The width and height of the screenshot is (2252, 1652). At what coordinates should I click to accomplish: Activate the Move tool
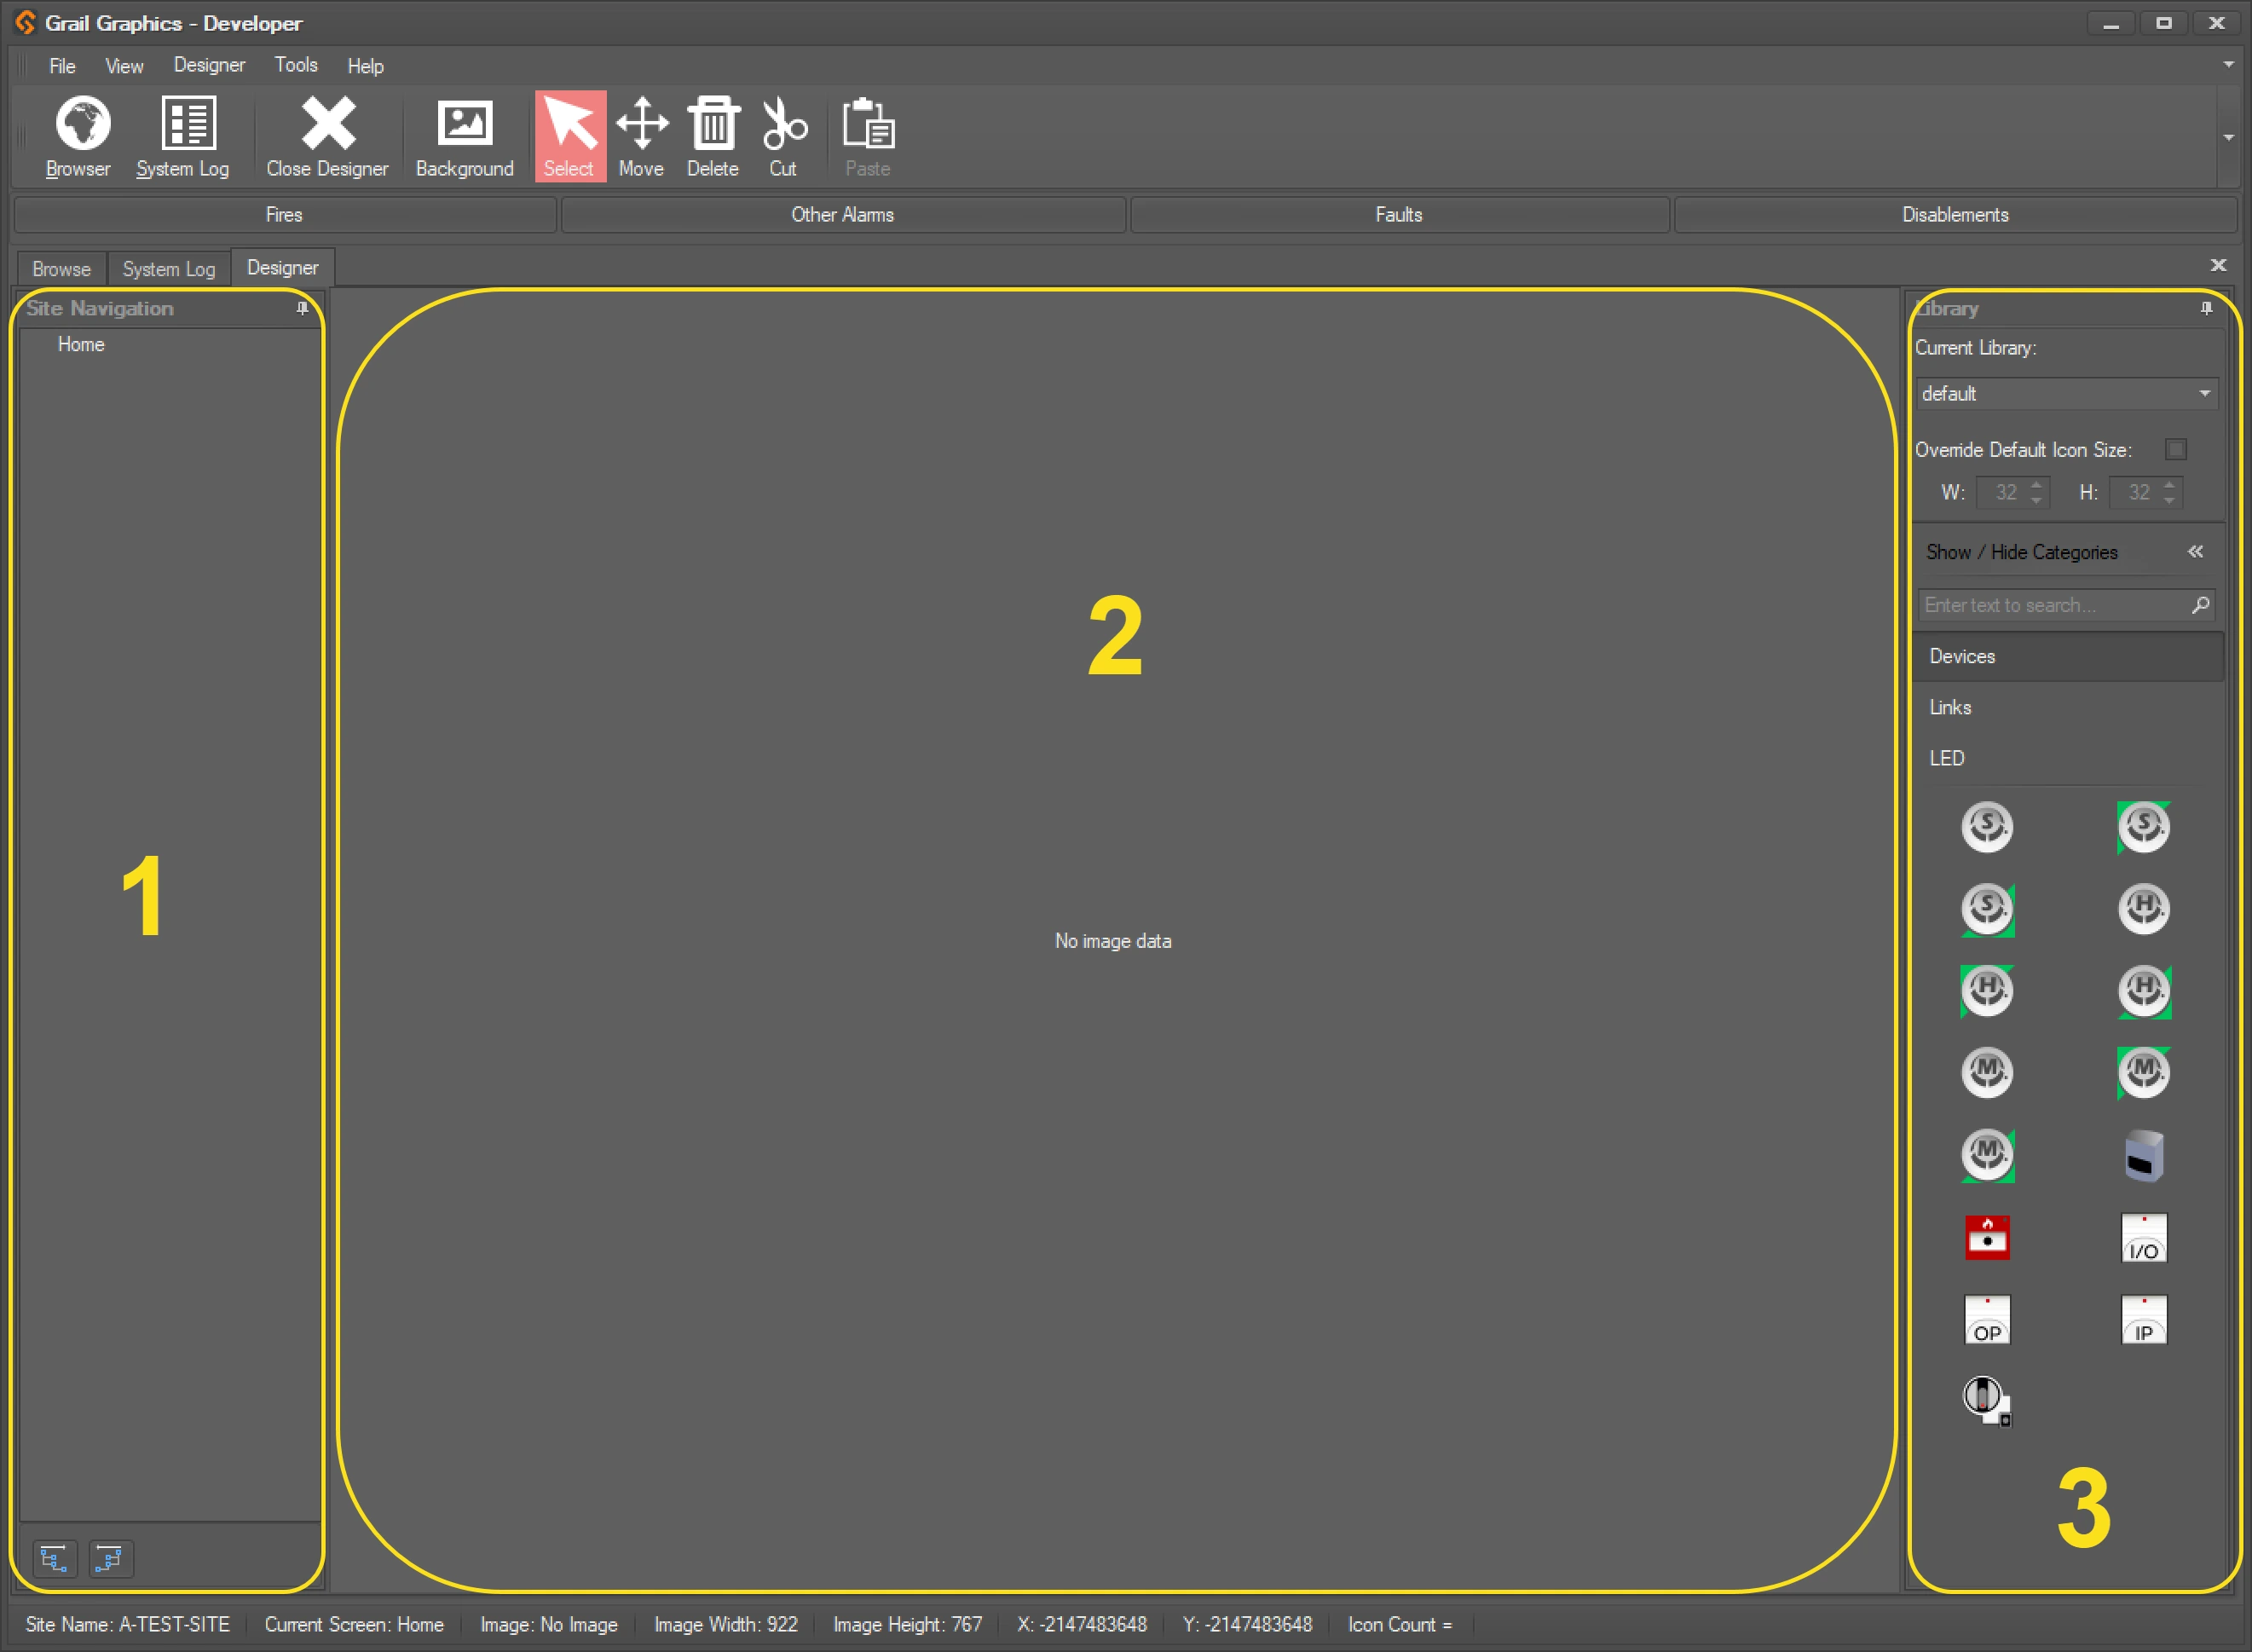point(642,135)
